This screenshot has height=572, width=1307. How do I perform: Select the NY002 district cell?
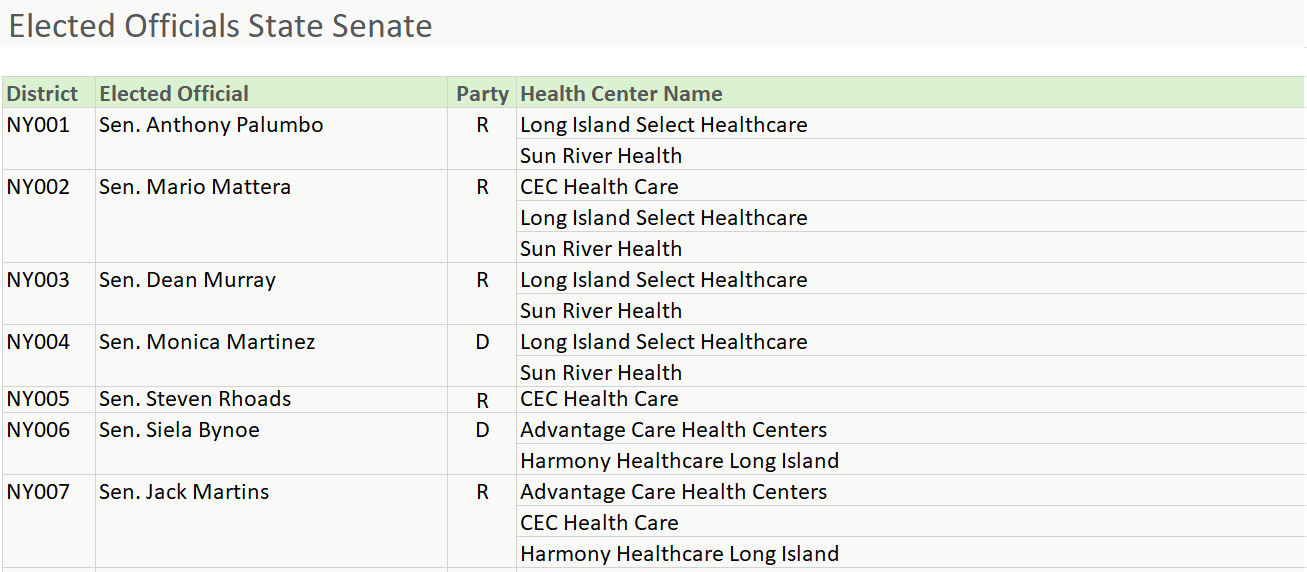(38, 187)
